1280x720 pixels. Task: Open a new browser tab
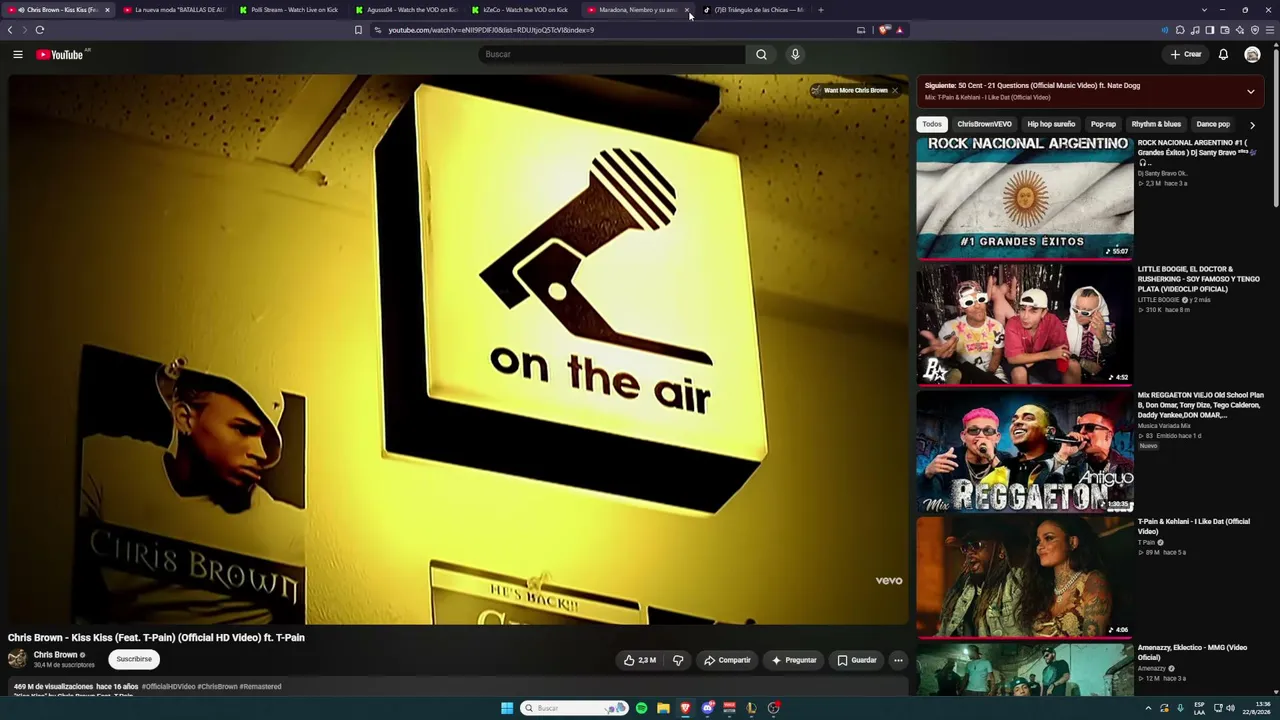click(821, 10)
